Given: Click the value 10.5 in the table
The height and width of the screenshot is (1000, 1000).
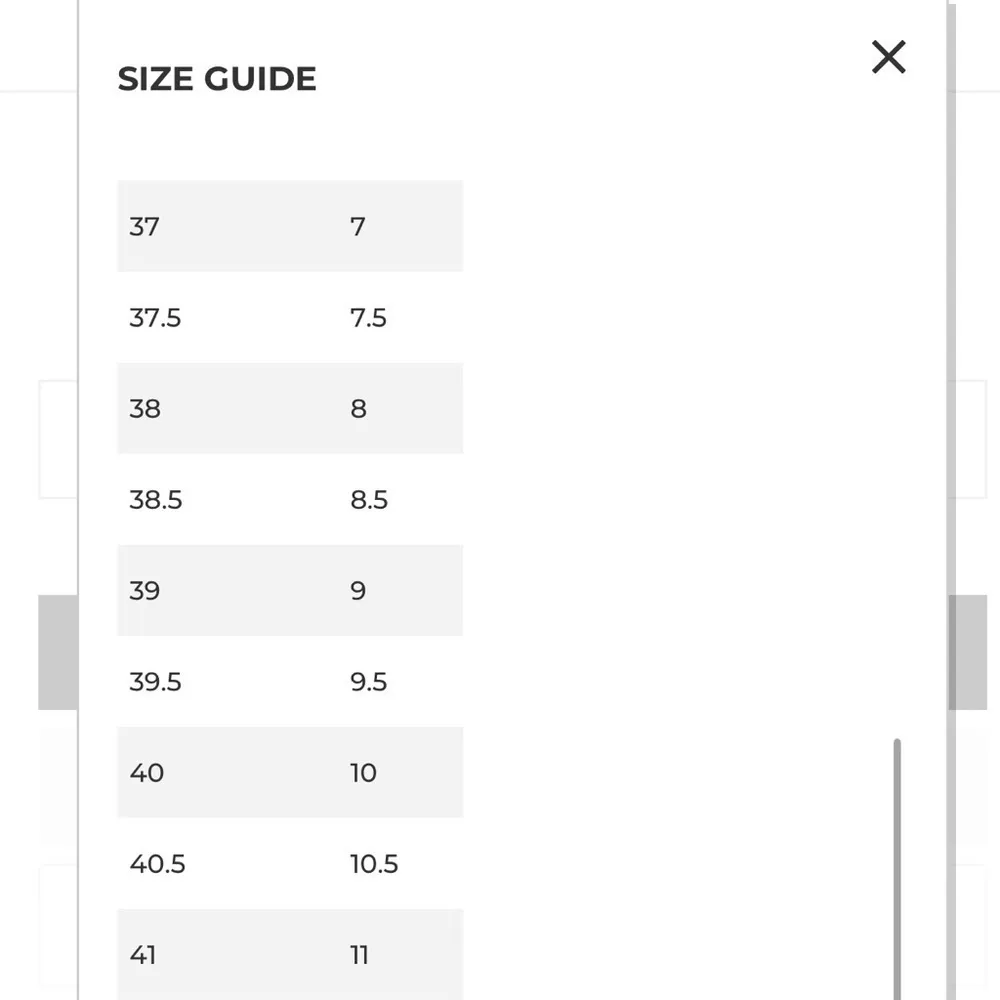Looking at the screenshot, I should [374, 864].
